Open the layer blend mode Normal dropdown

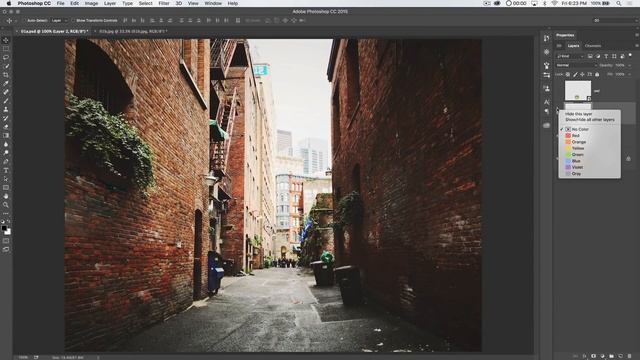point(576,65)
